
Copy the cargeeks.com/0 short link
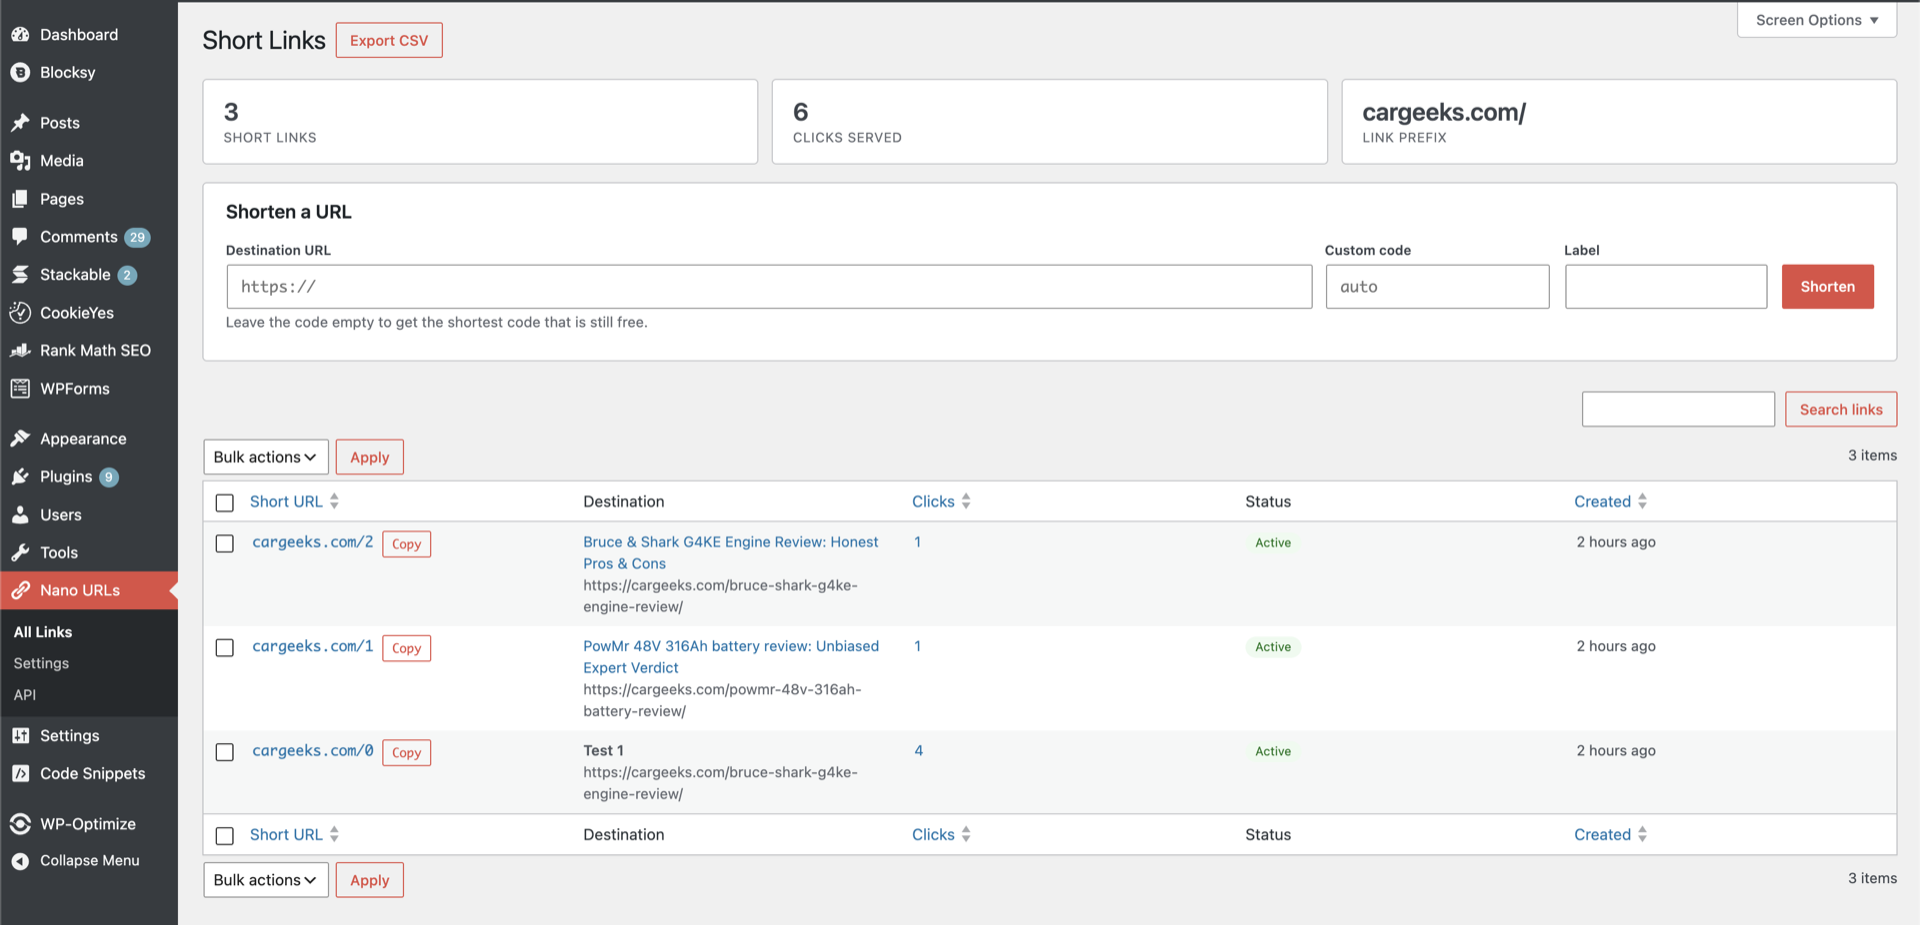[406, 752]
